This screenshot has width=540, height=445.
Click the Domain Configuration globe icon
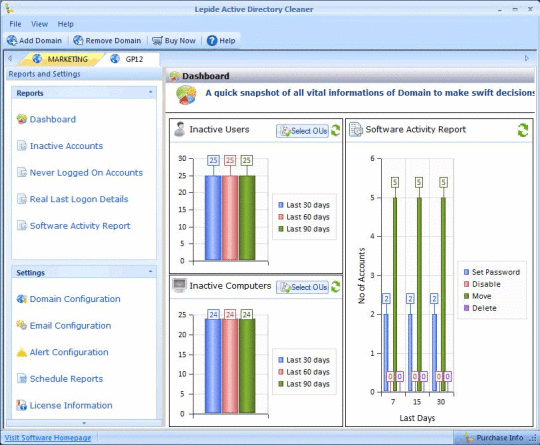click(22, 299)
